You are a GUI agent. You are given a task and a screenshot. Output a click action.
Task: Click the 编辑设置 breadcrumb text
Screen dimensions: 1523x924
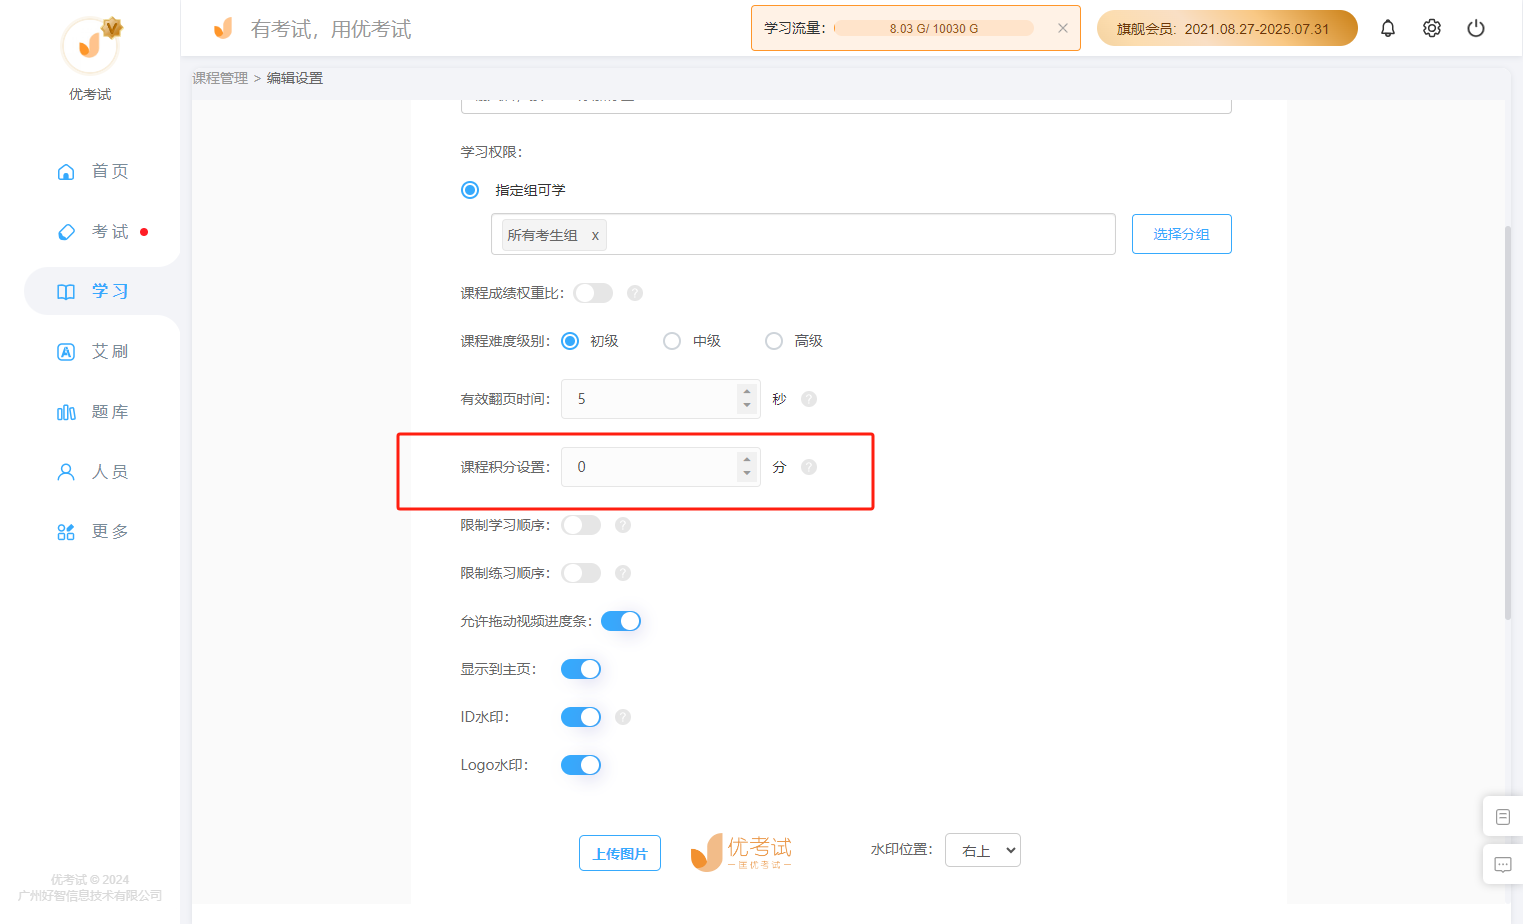pyautogui.click(x=294, y=78)
